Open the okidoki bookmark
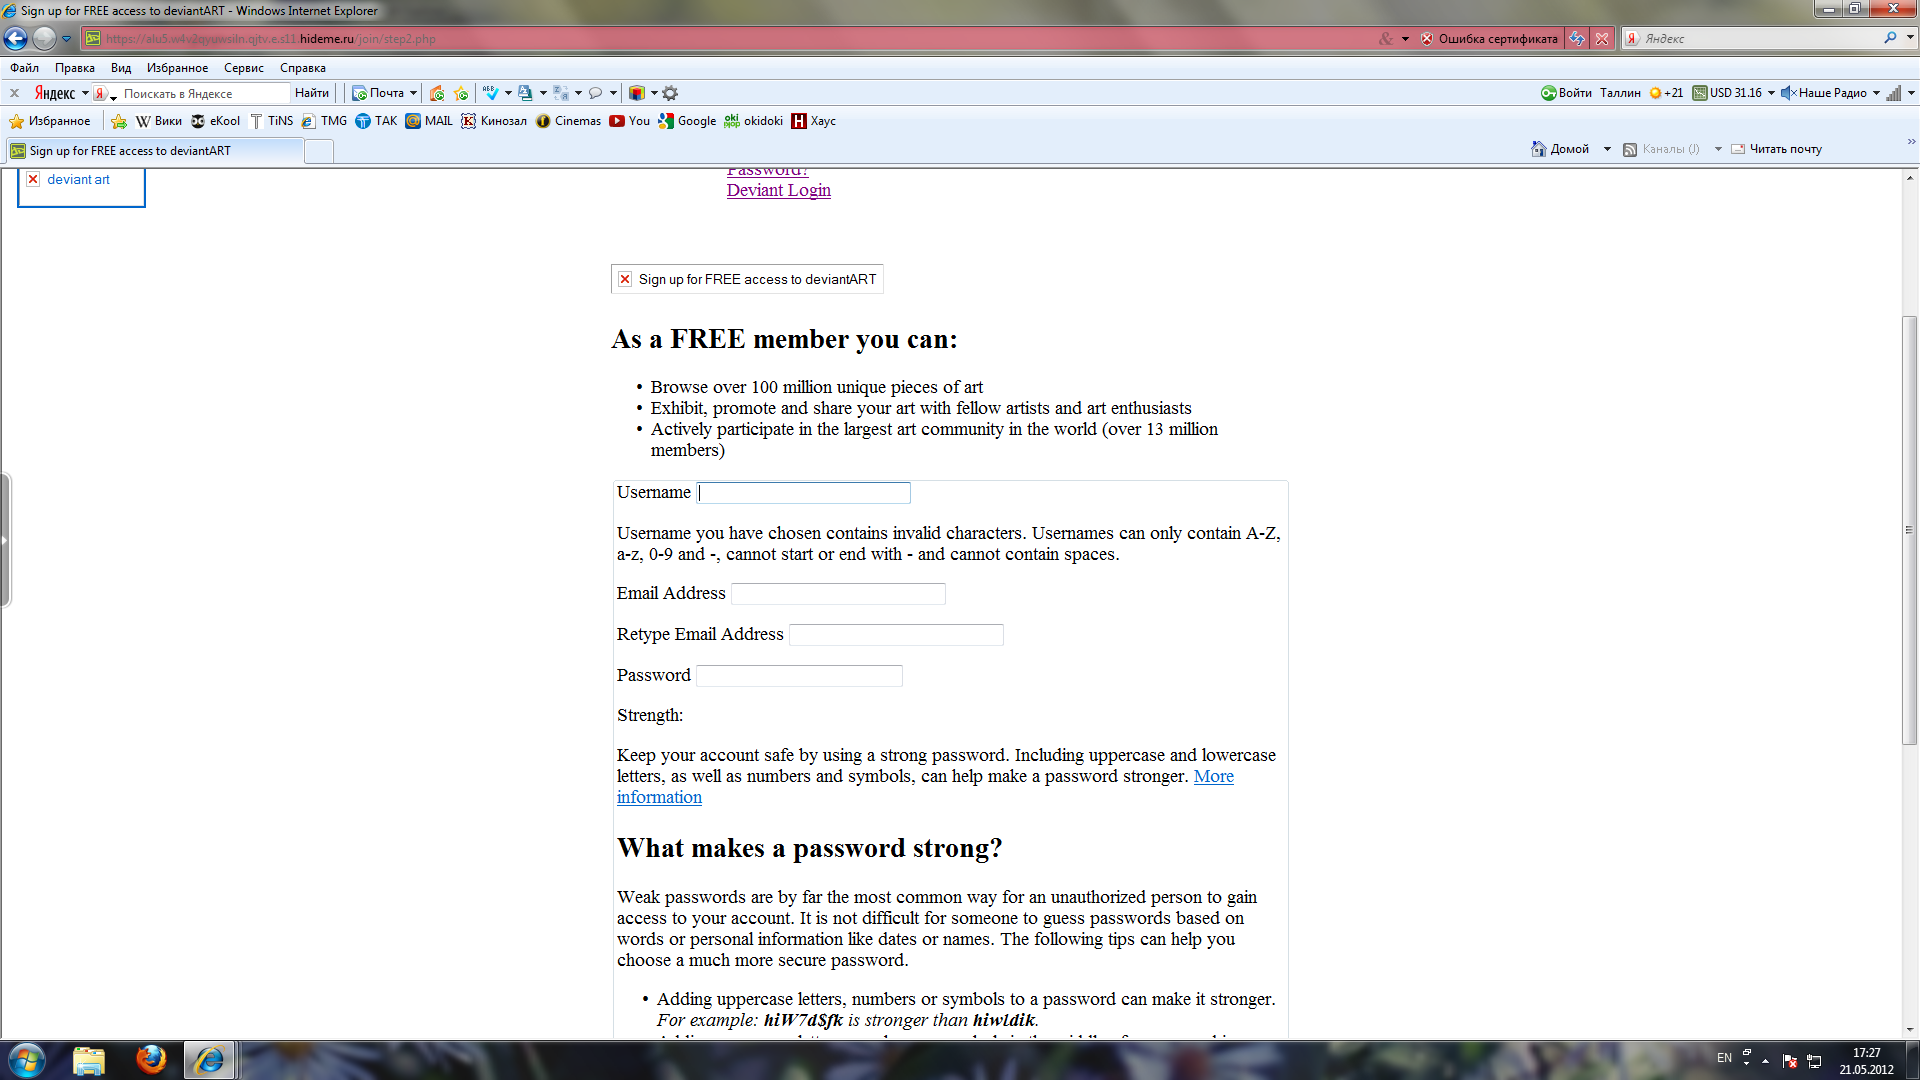 pyautogui.click(x=753, y=121)
